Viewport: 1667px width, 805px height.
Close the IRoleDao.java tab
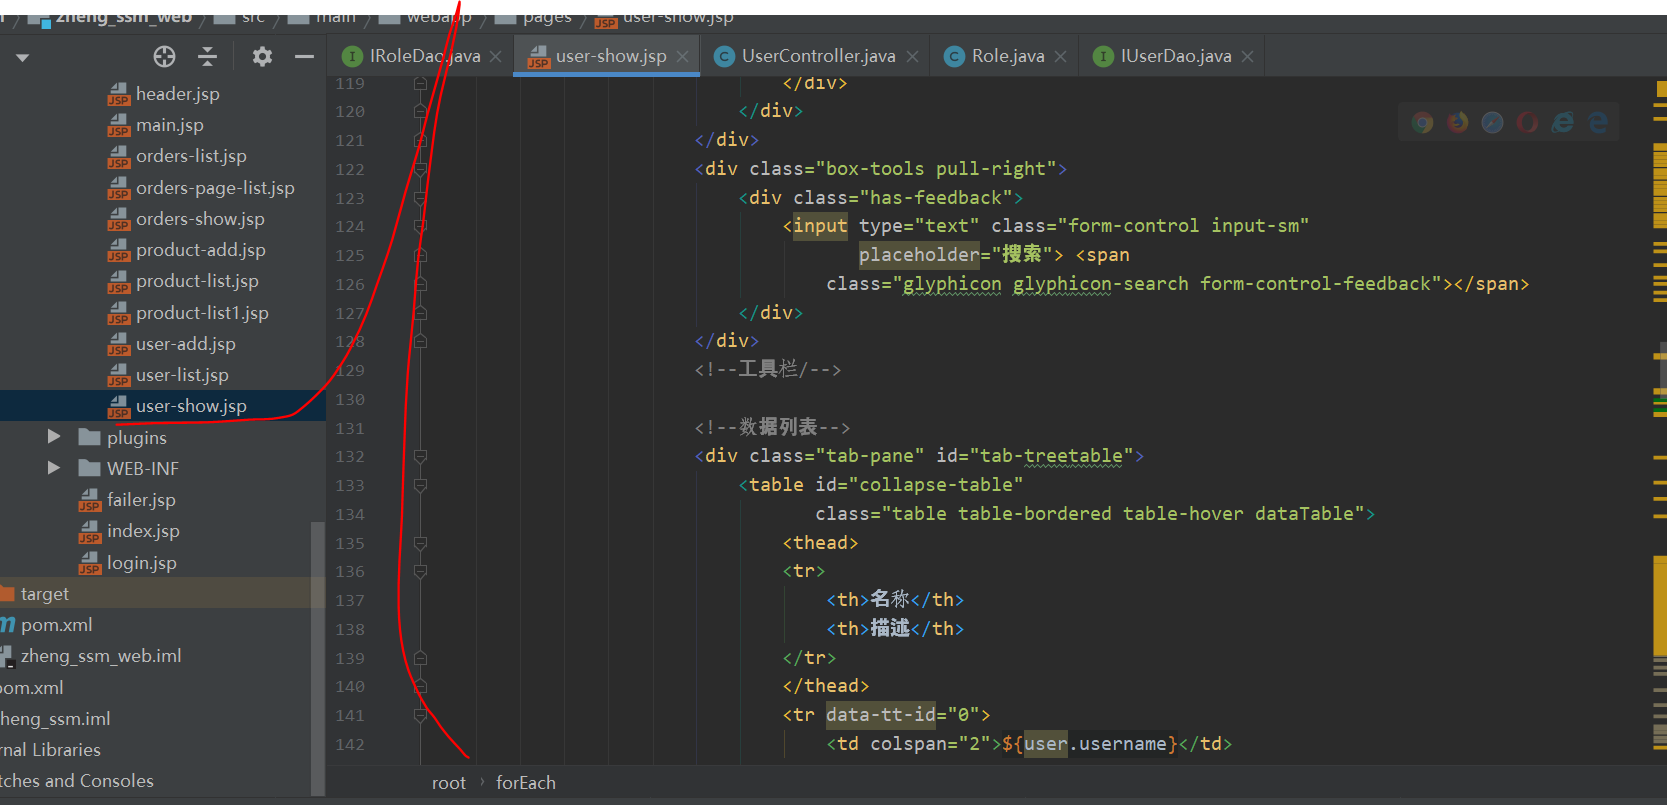(x=495, y=57)
